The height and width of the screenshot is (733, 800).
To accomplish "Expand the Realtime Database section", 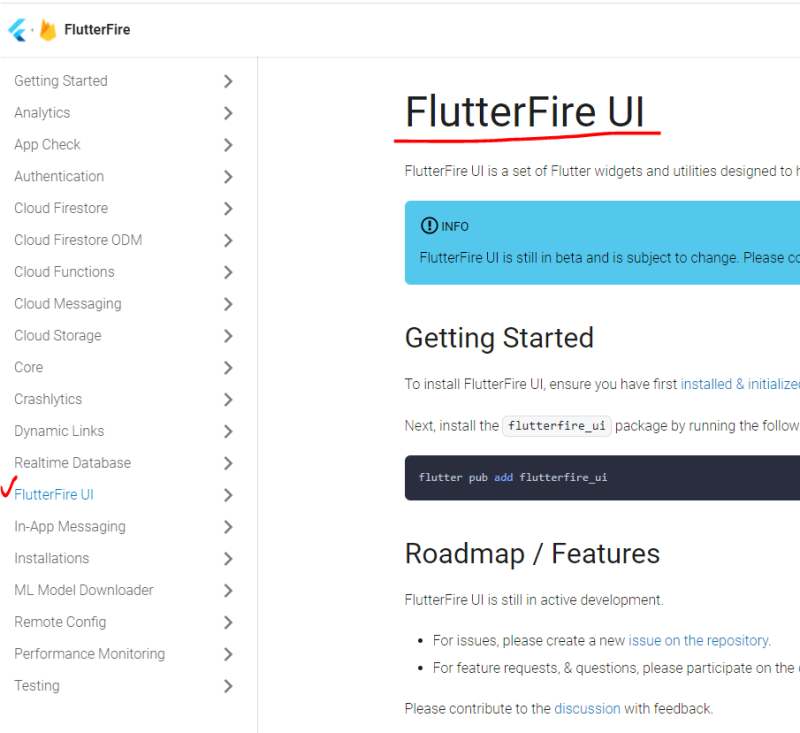I will click(x=228, y=462).
